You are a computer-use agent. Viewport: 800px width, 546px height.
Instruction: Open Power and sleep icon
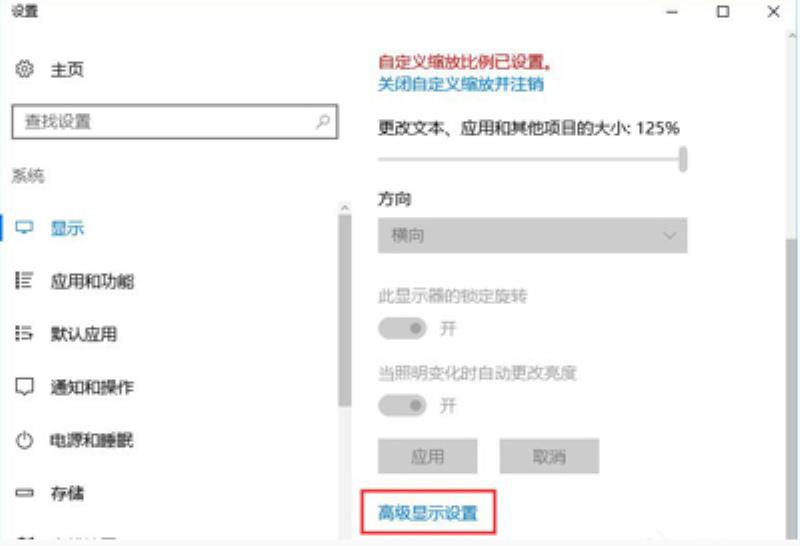pyautogui.click(x=24, y=440)
